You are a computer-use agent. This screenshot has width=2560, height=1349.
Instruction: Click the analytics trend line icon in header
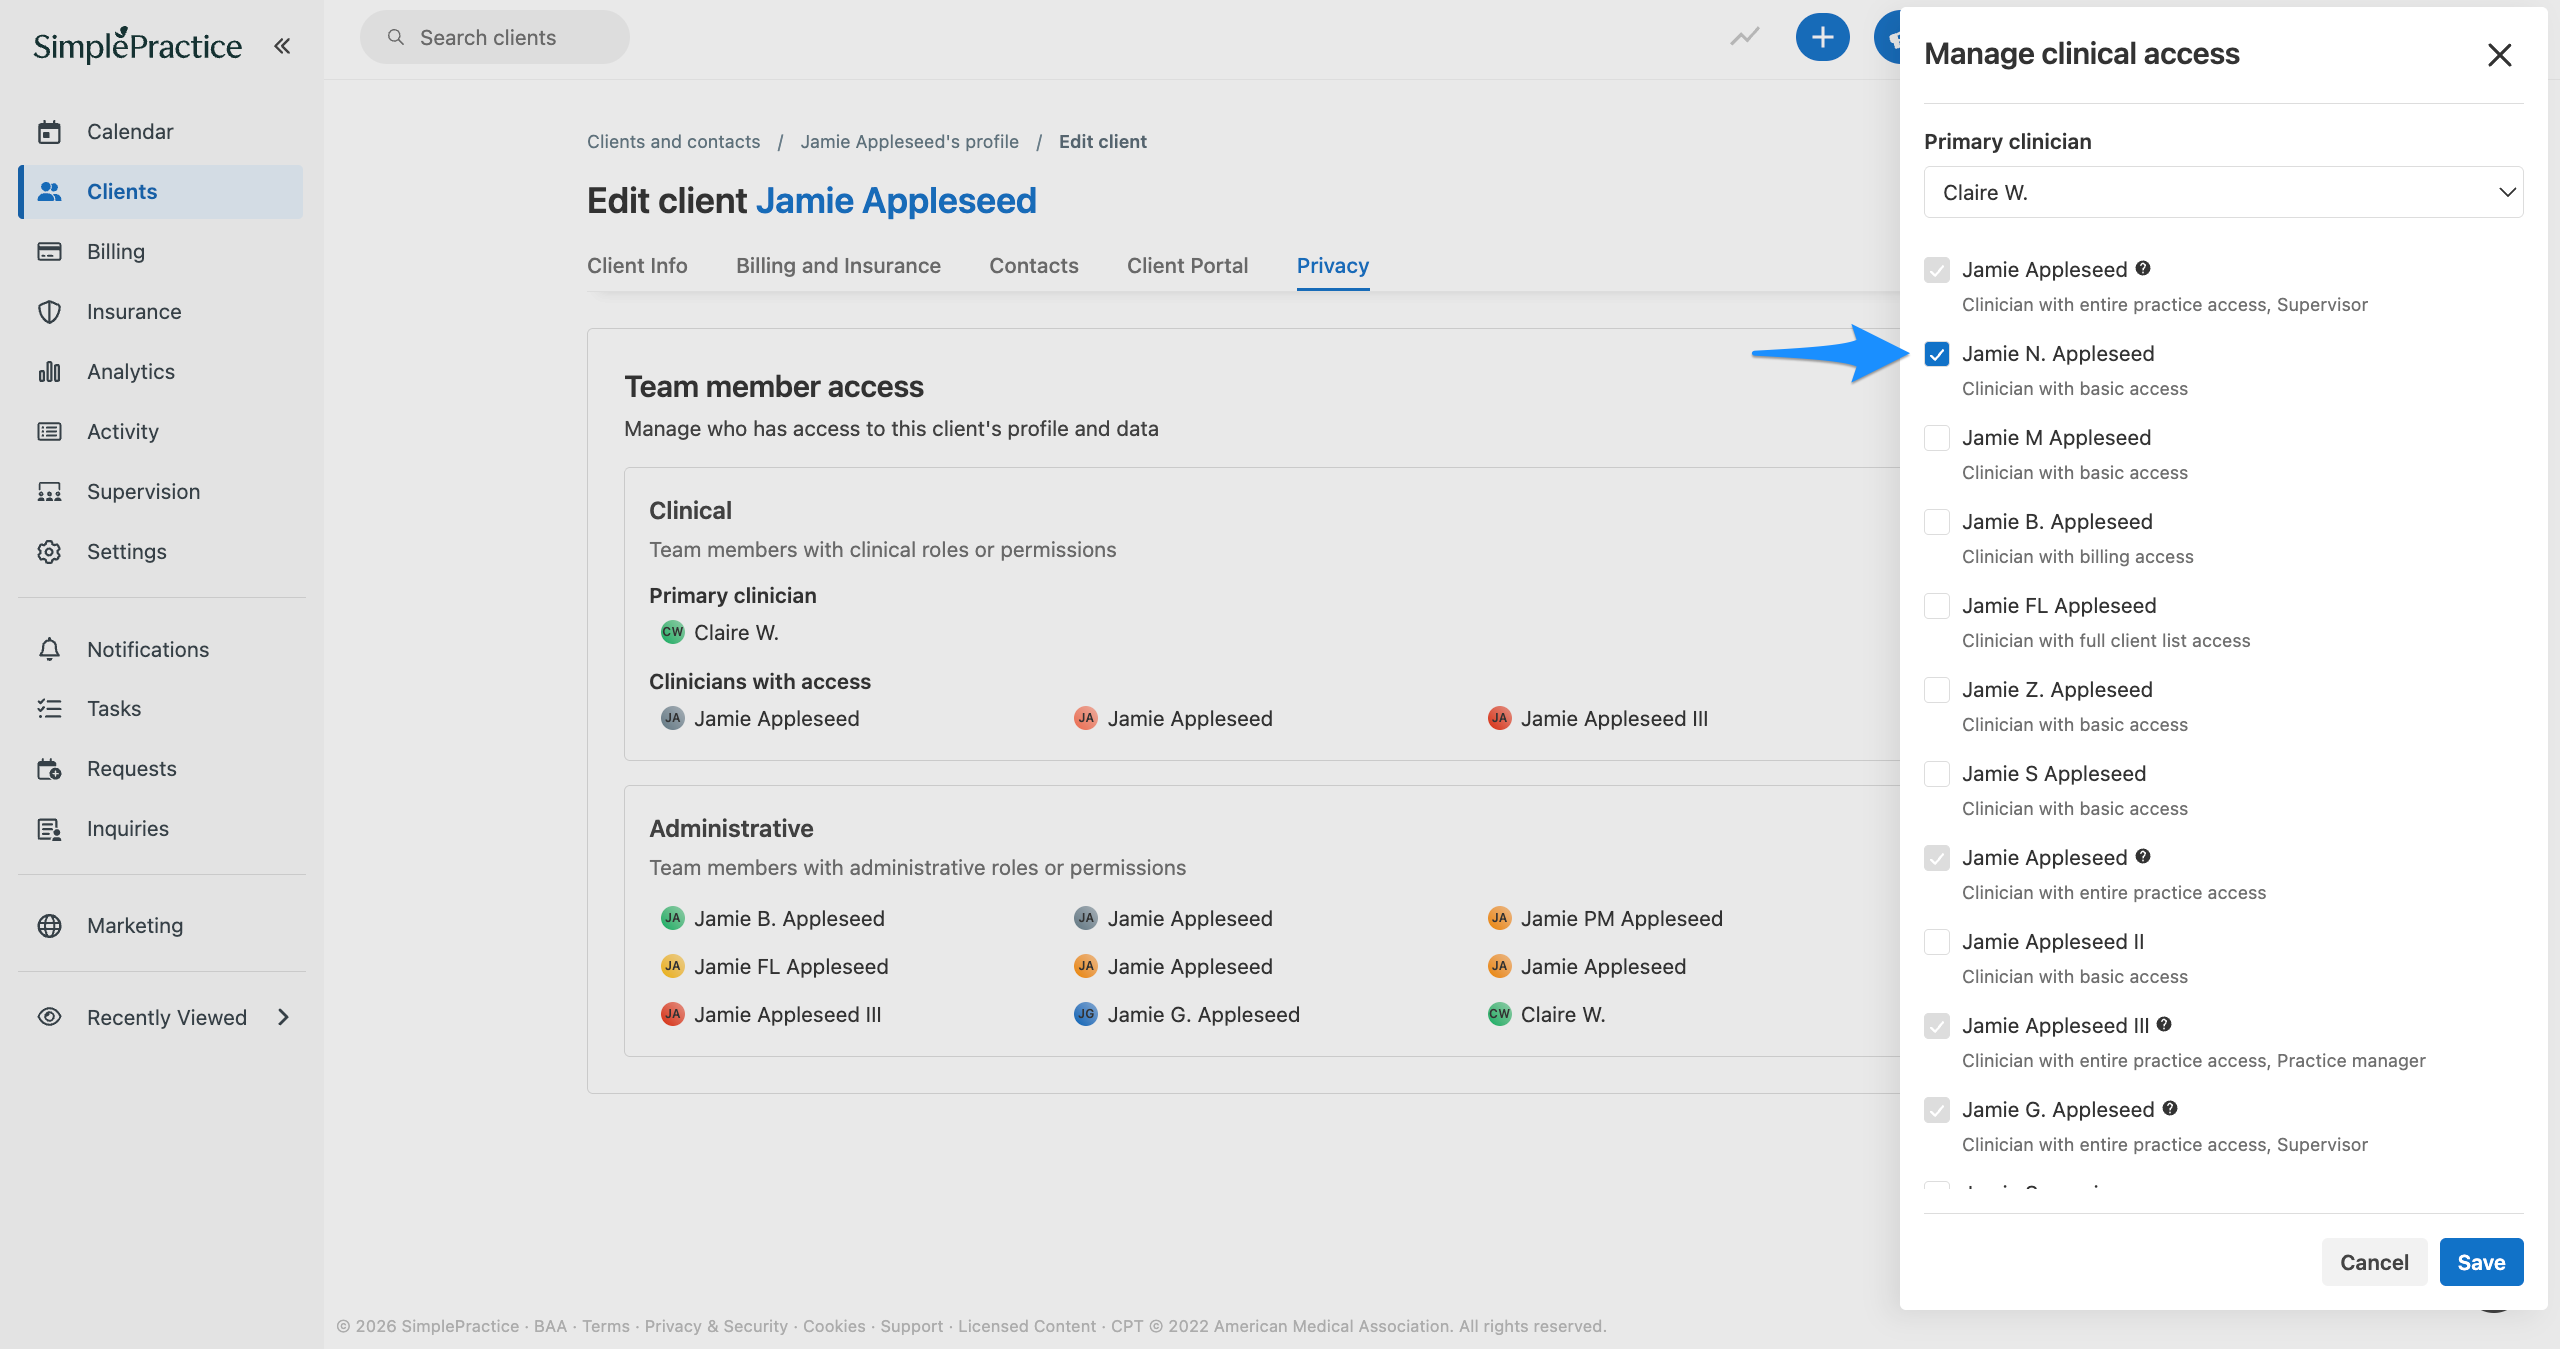pos(1745,38)
